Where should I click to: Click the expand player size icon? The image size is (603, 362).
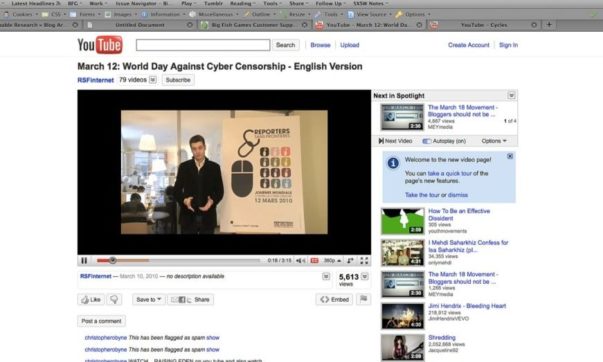[350, 261]
